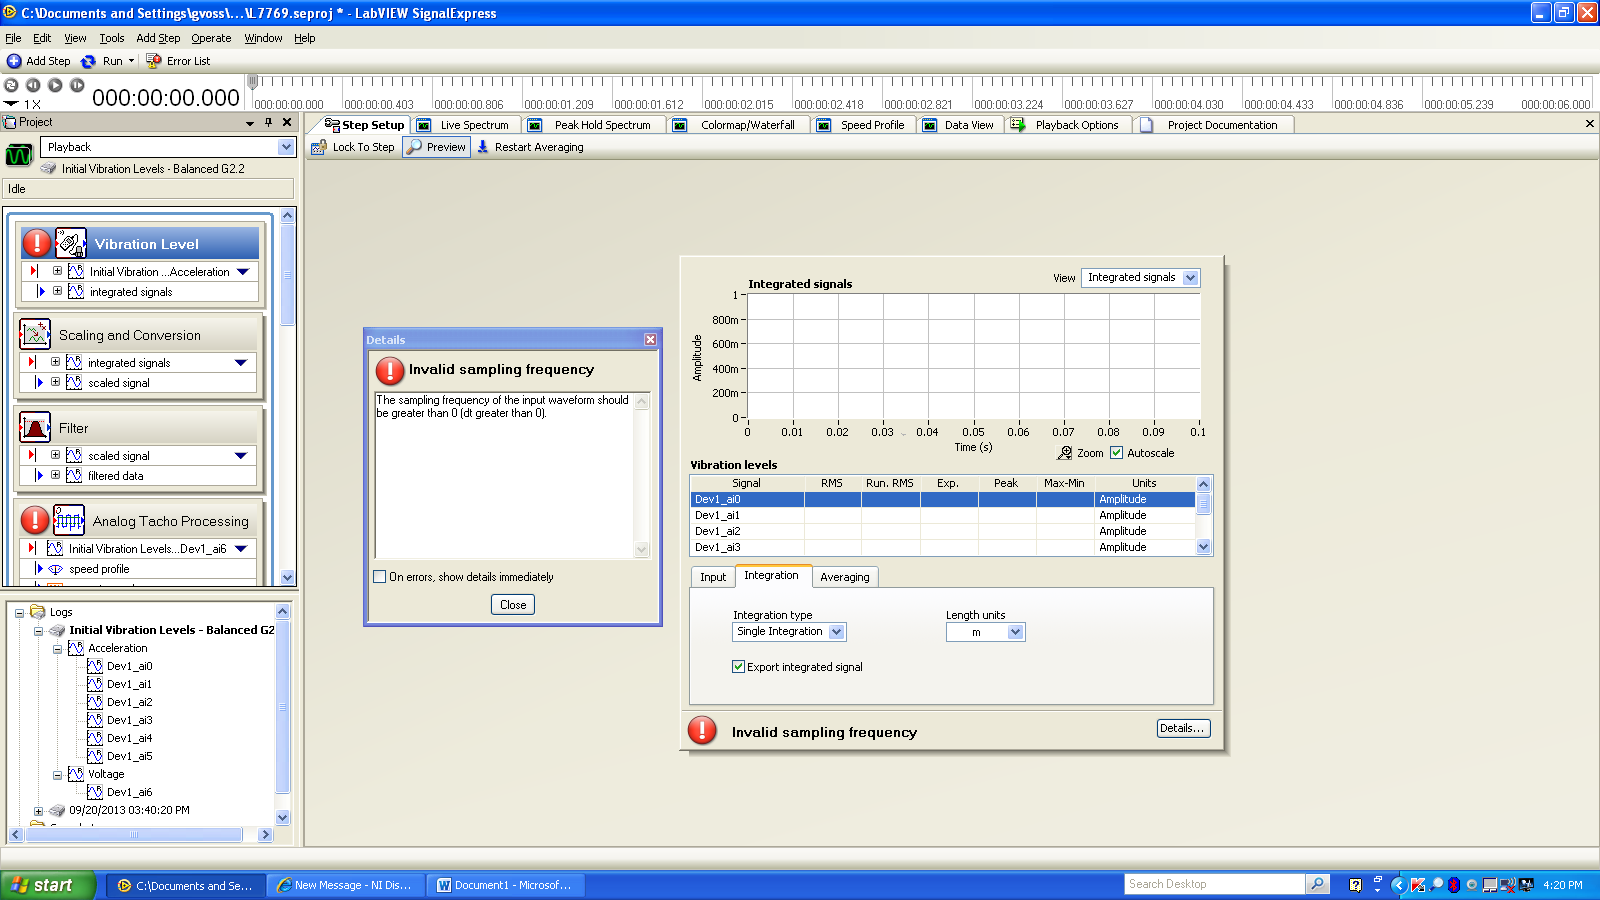
Task: Select the Dev1_ai2 row in Vibration levels
Action: tap(942, 531)
